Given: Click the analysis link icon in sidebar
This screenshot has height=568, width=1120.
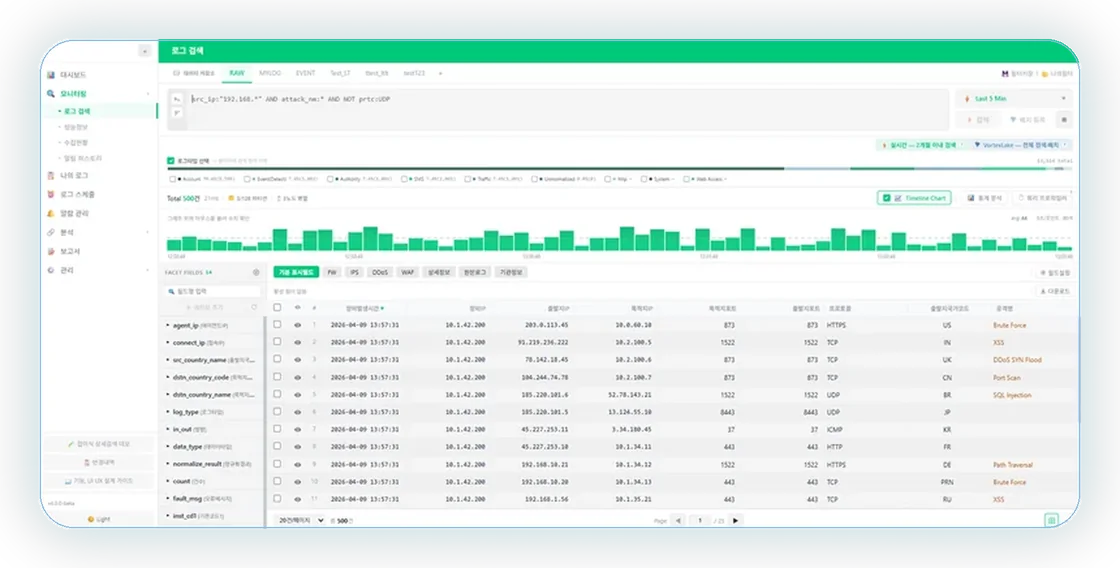Looking at the screenshot, I should (x=51, y=232).
